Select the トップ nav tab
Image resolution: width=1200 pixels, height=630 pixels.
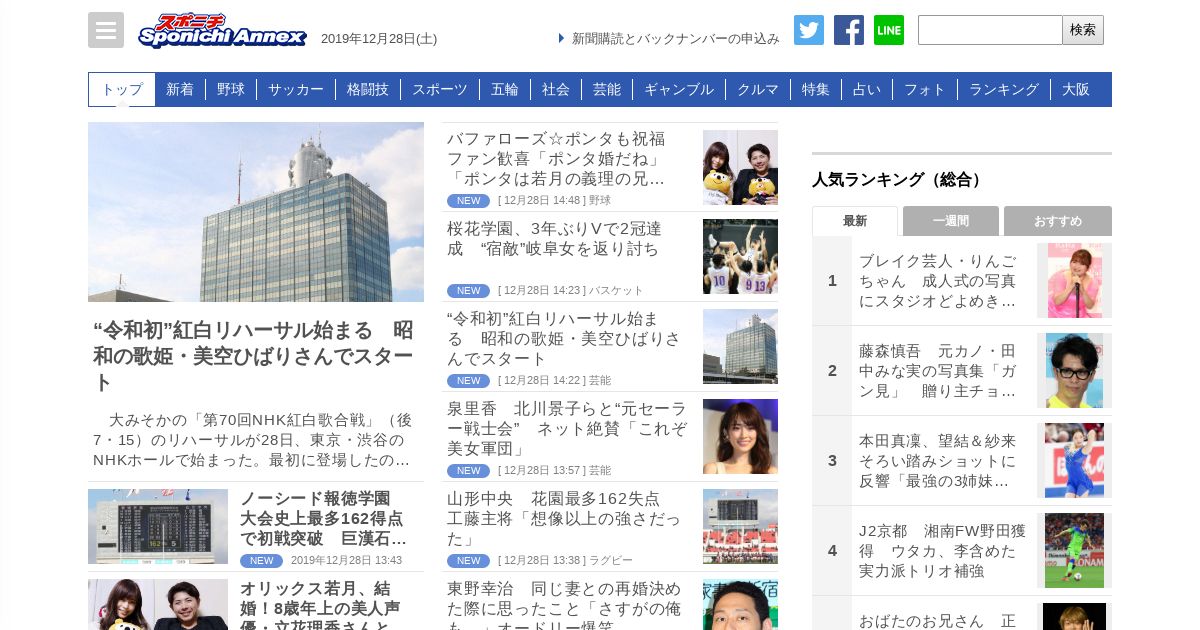coord(122,89)
